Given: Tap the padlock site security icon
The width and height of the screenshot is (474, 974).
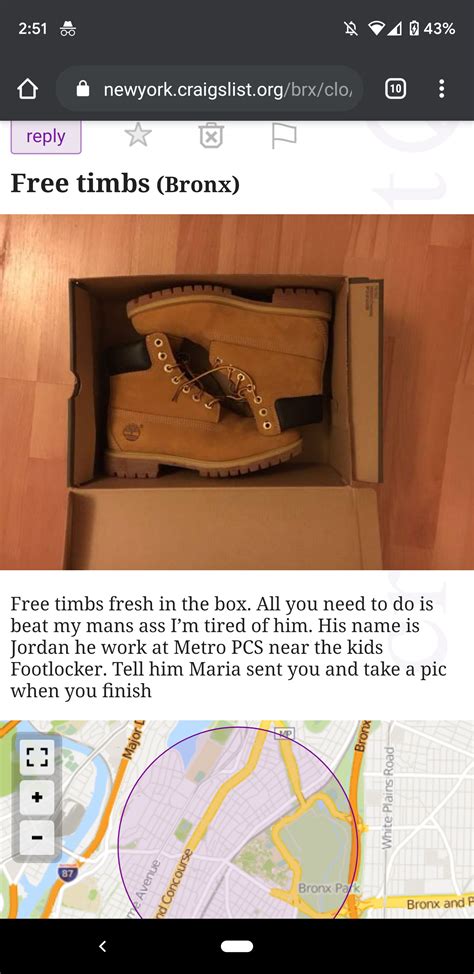Looking at the screenshot, I should coord(83,90).
